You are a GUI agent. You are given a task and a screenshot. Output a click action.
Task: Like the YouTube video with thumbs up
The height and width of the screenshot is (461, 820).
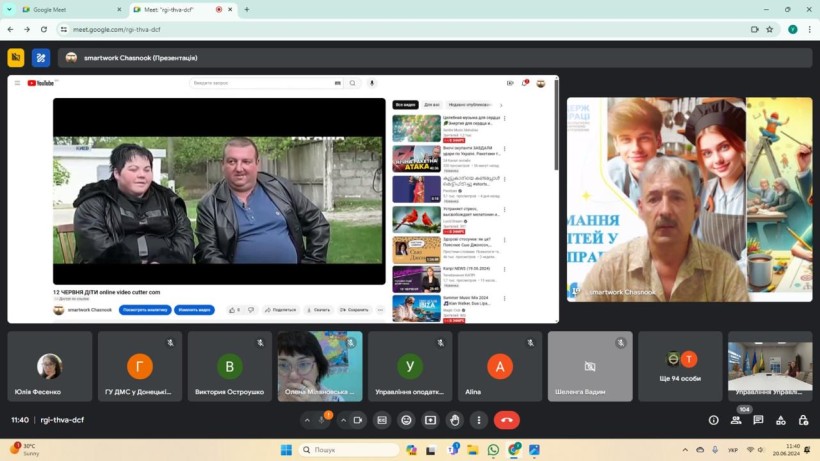point(234,310)
